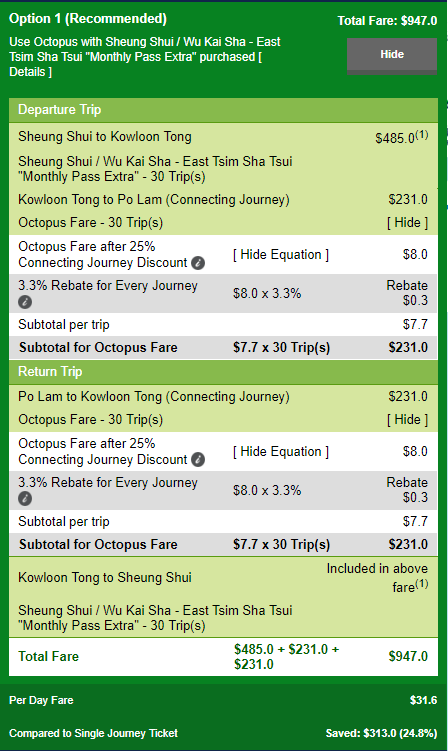448x751 pixels.
Task: Collapse departure Octopus Fare section via Hide
Action: [x=407, y=223]
